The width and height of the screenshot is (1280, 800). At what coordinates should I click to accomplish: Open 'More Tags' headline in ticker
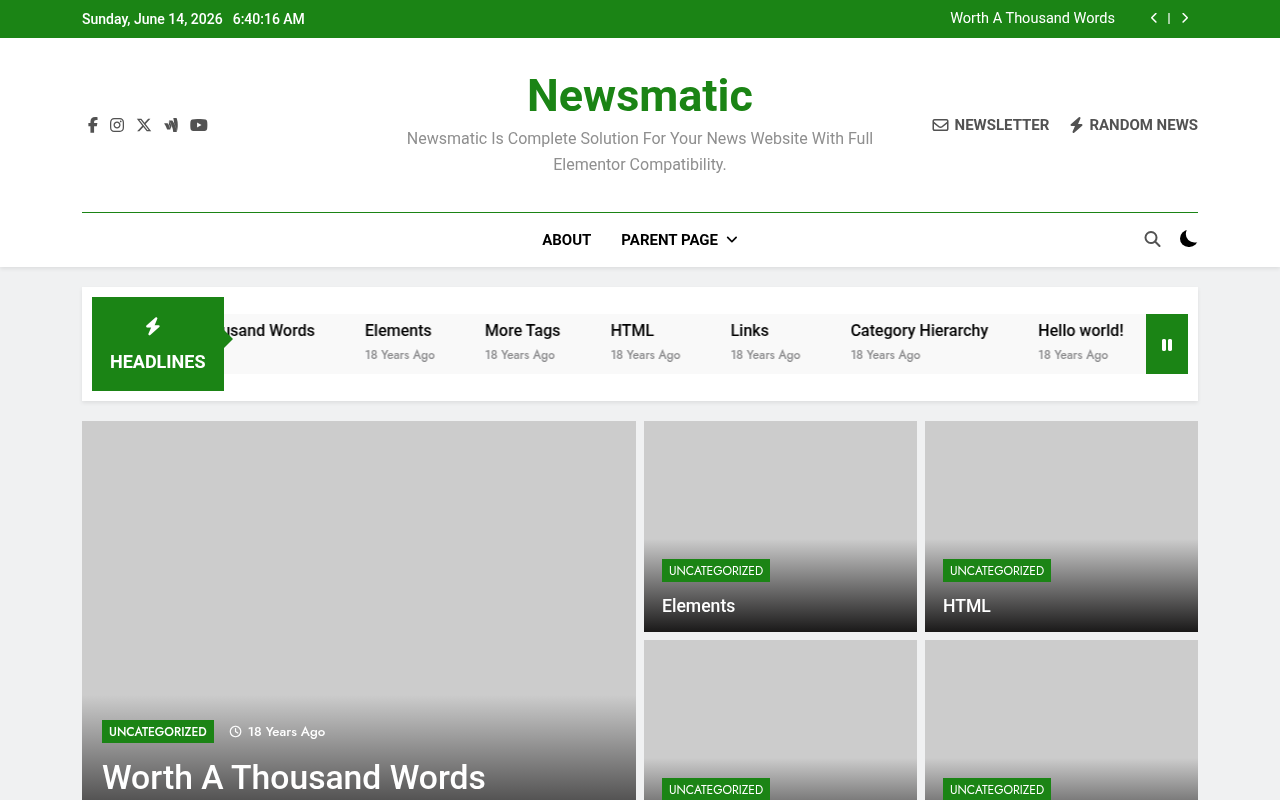coord(522,330)
